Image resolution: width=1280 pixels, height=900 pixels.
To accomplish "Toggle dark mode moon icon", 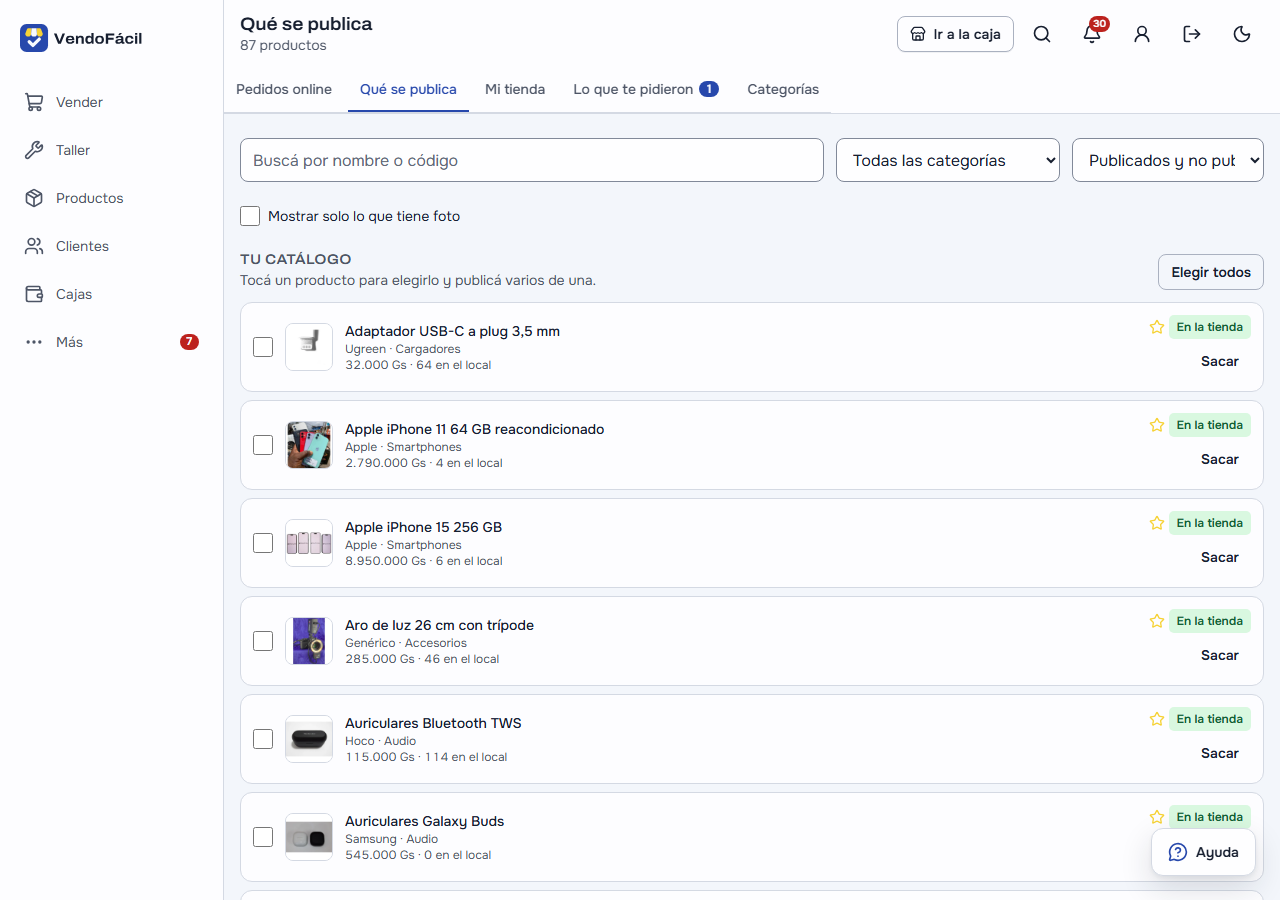I will (1242, 34).
